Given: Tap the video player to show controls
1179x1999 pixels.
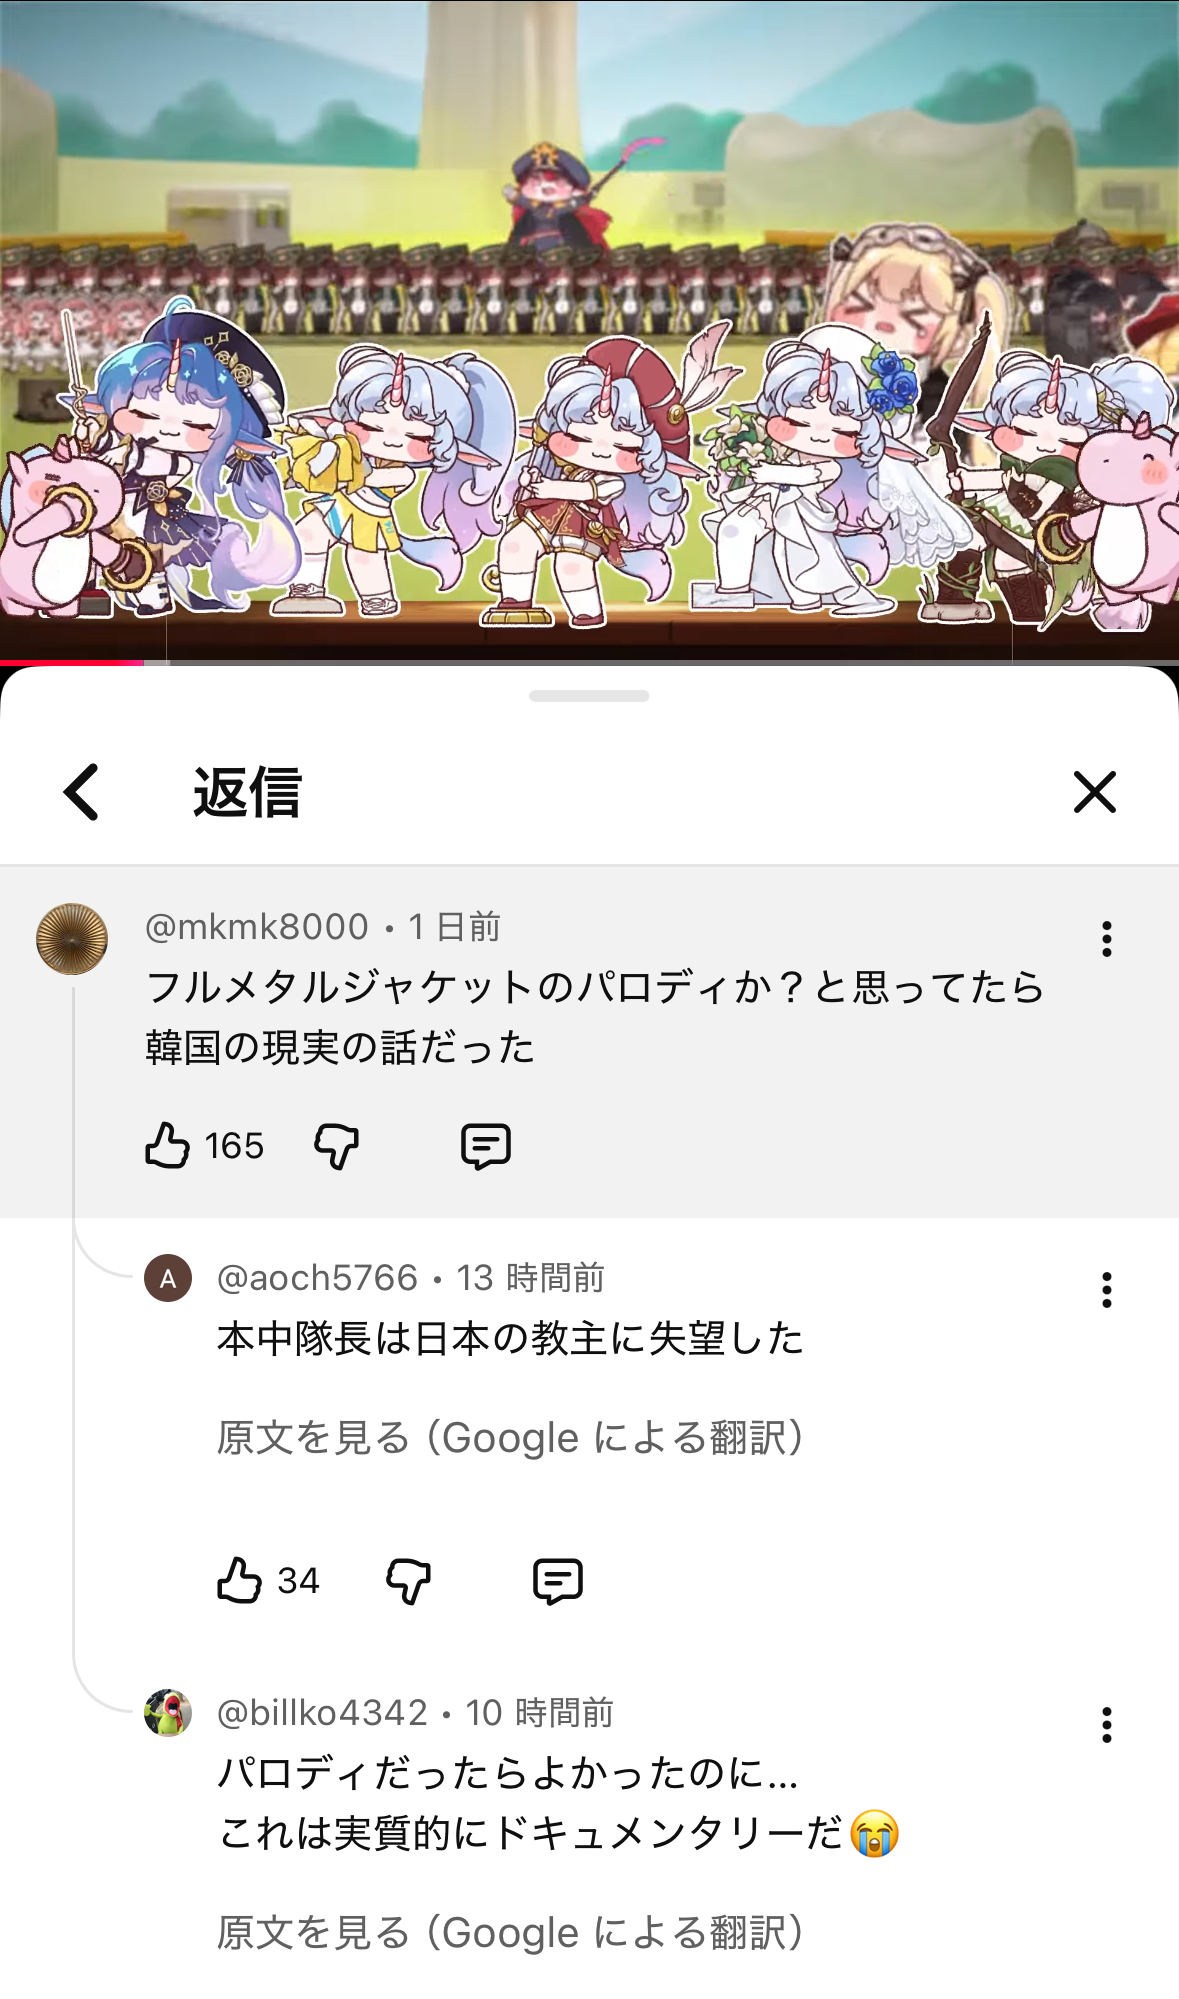Looking at the screenshot, I should tap(589, 330).
